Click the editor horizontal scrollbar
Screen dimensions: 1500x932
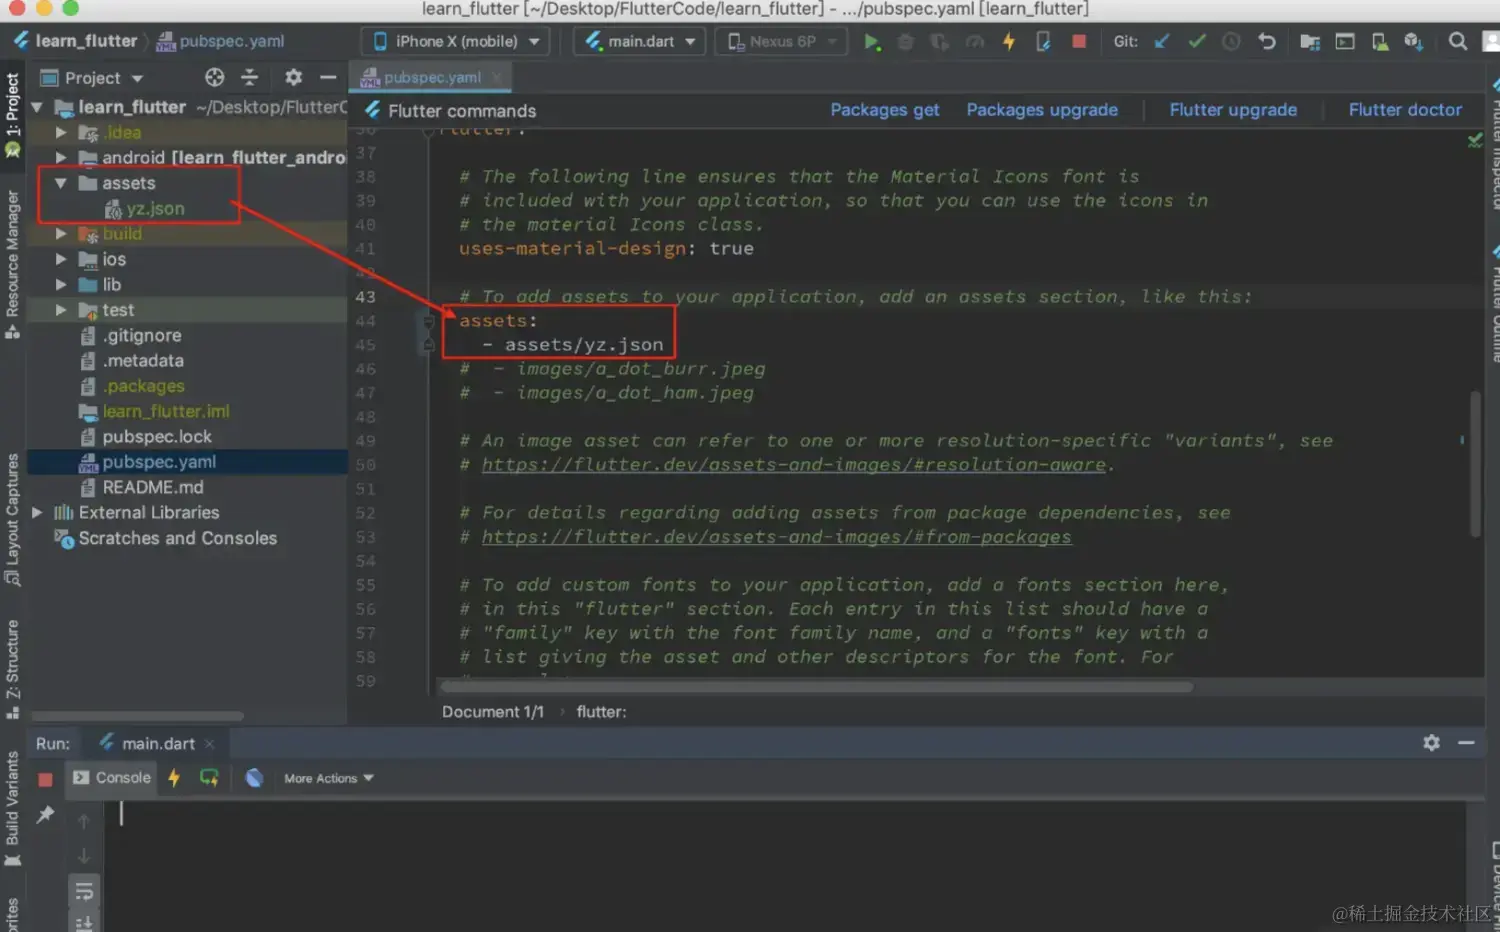tap(816, 687)
